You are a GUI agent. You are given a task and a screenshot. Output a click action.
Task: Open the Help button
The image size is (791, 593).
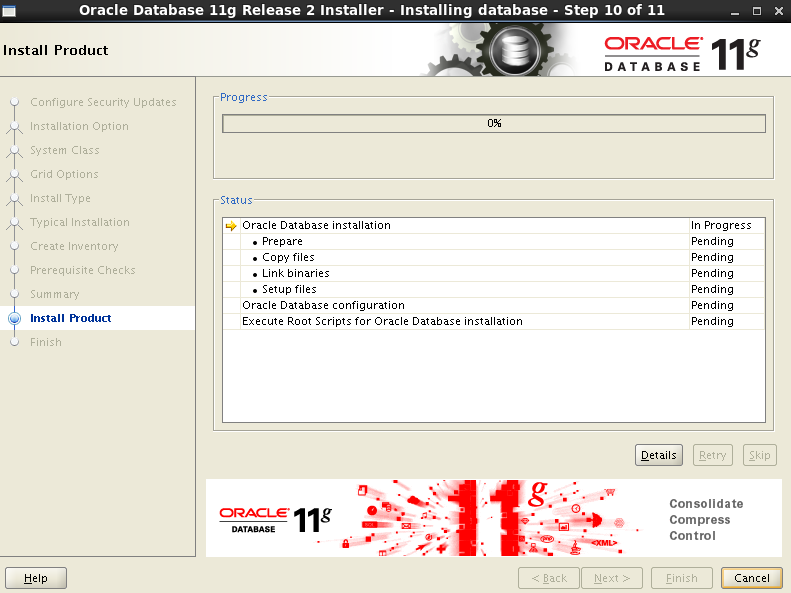pos(36,578)
